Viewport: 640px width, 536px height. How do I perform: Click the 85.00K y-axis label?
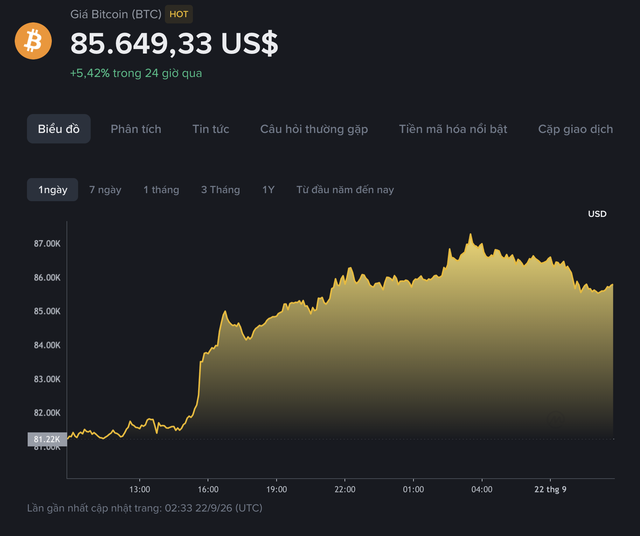tap(47, 311)
